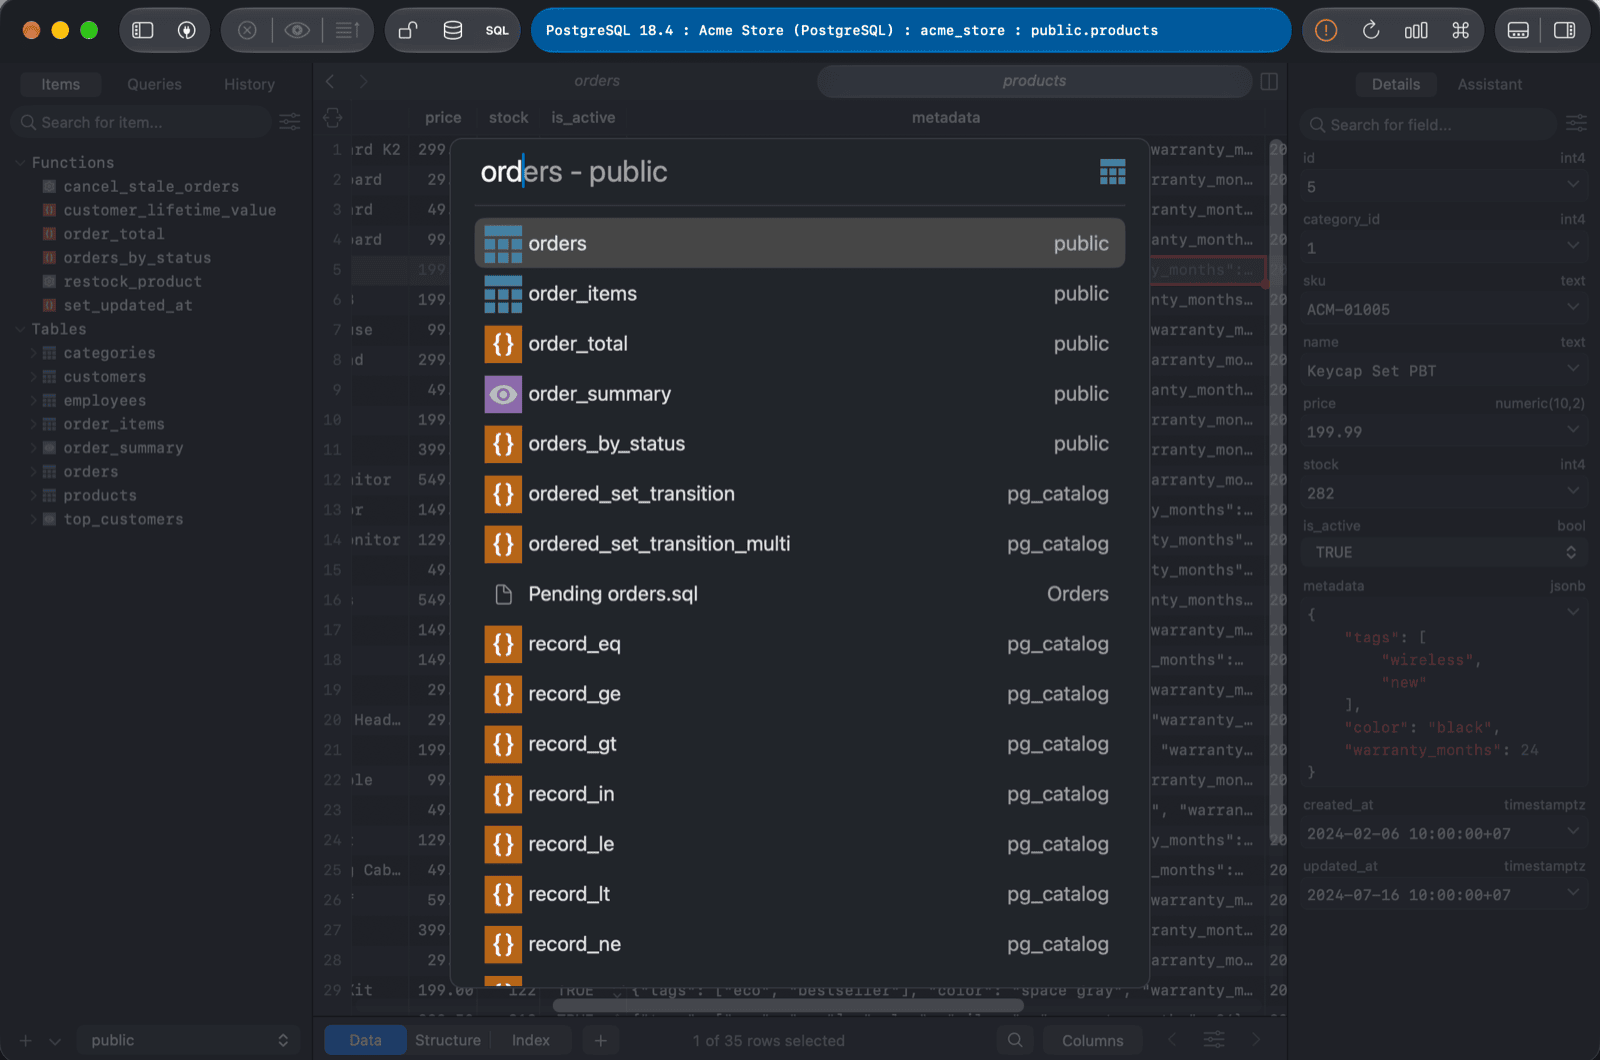
Task: Open the is_active TRUE stepper in Details
Action: [x=1571, y=552]
